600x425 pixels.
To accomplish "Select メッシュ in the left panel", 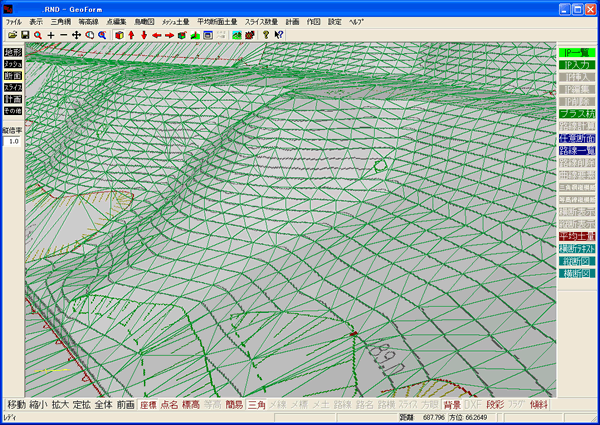I will click(13, 64).
